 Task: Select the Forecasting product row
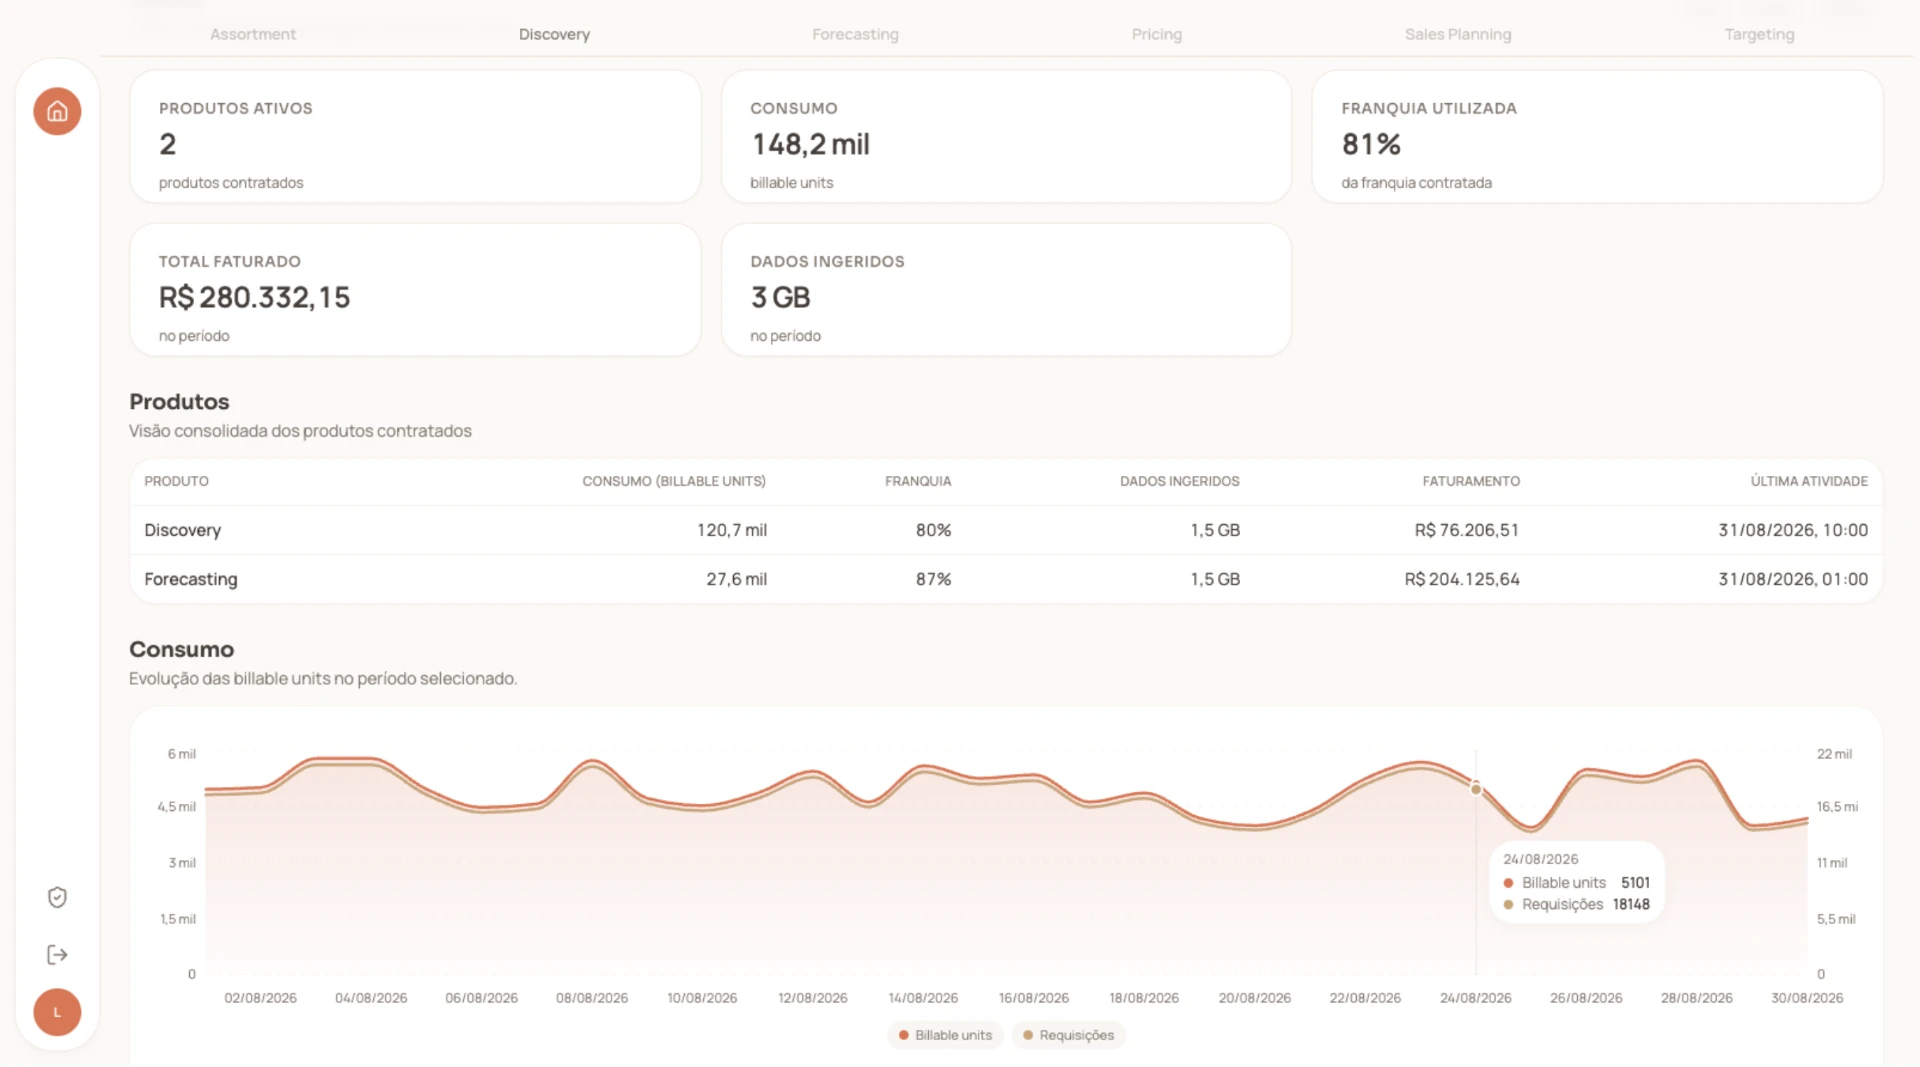(x=1006, y=579)
